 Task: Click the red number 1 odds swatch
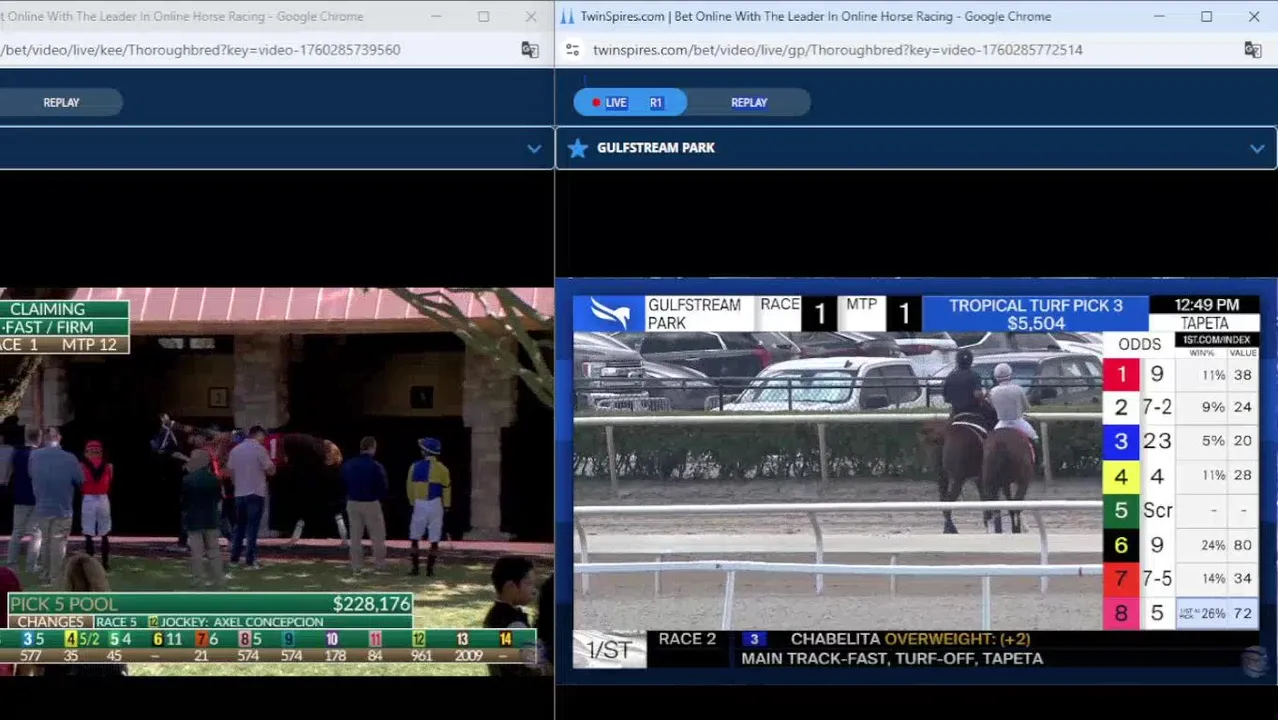point(1121,375)
